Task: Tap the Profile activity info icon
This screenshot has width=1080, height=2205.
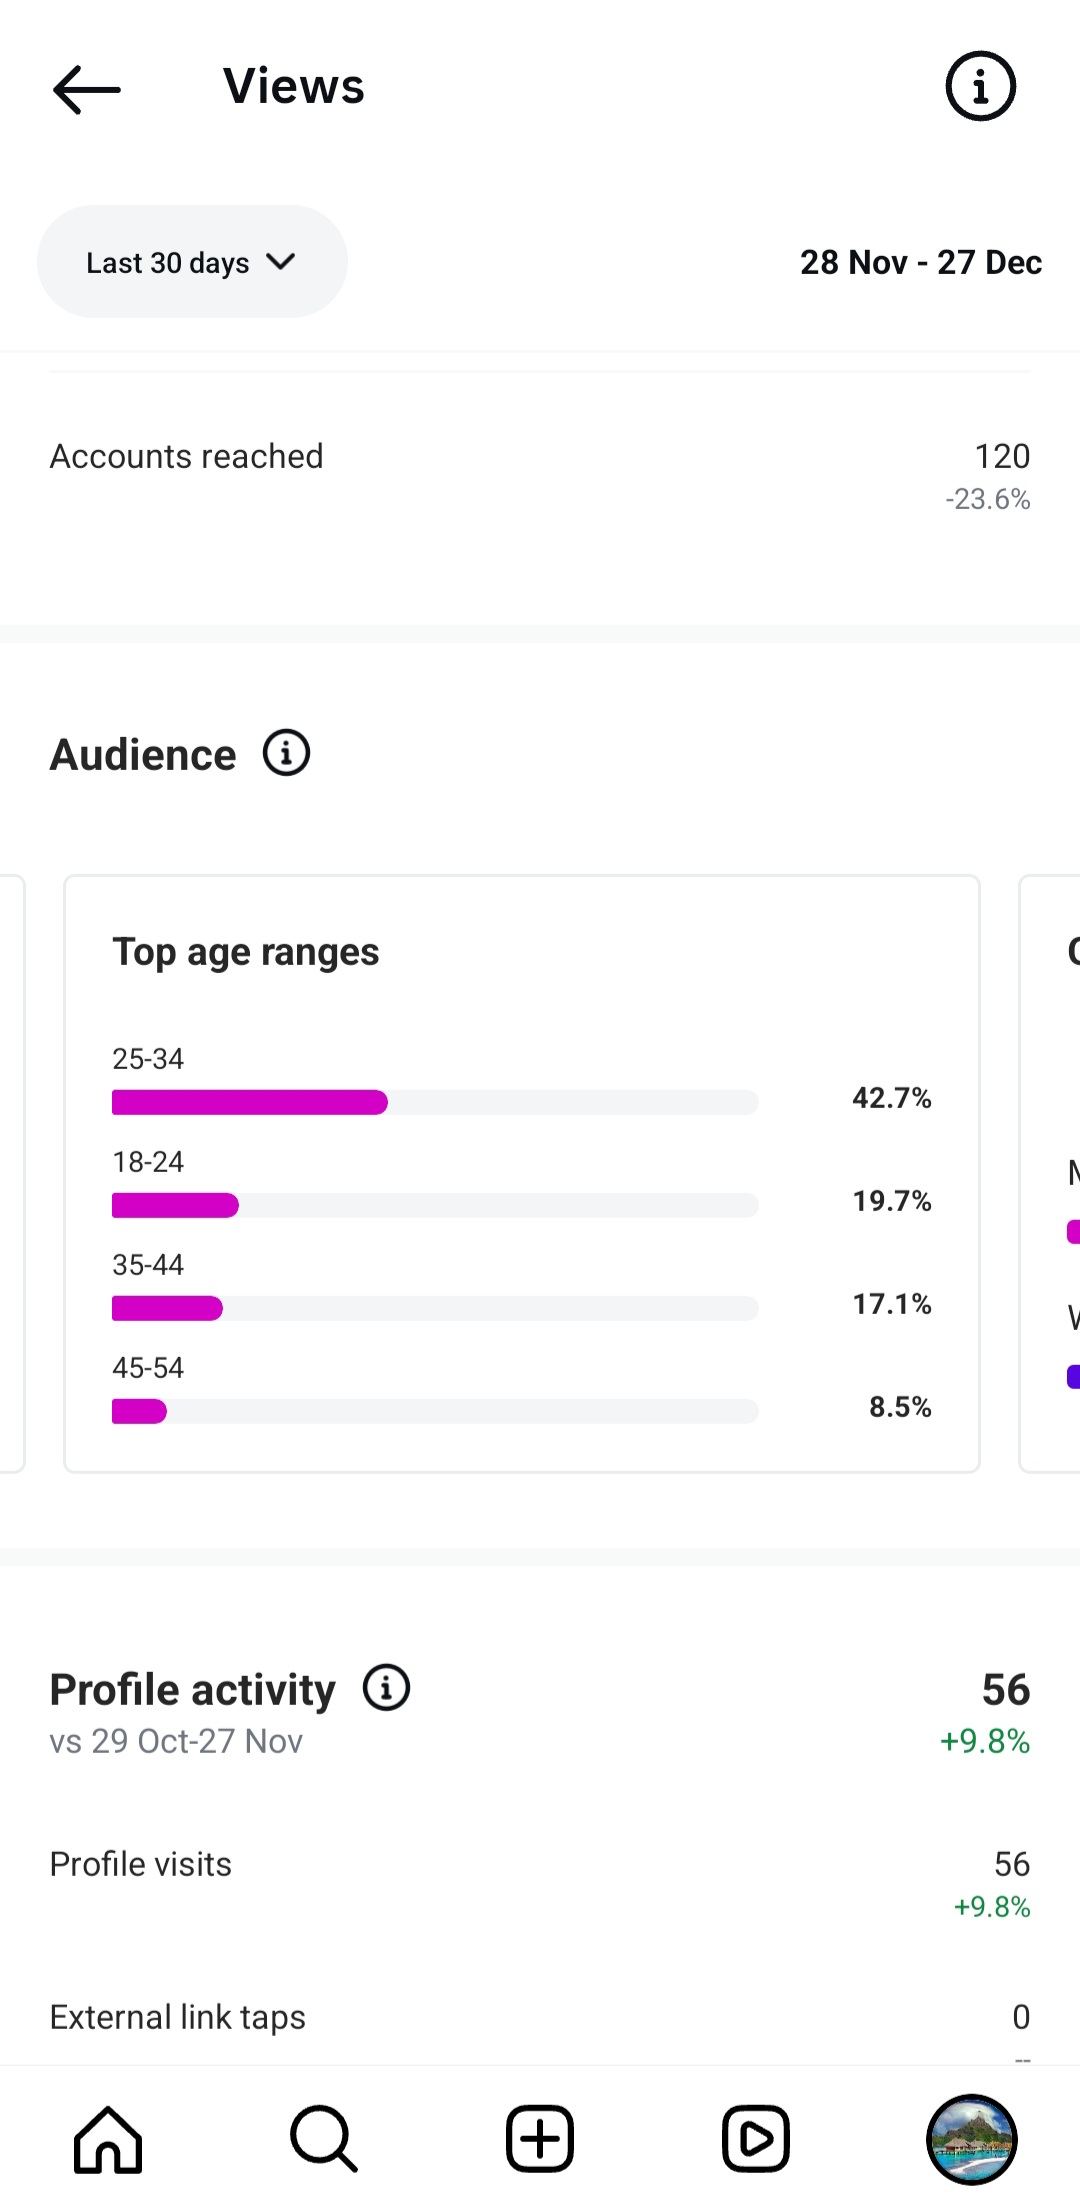Action: pyautogui.click(x=386, y=1688)
